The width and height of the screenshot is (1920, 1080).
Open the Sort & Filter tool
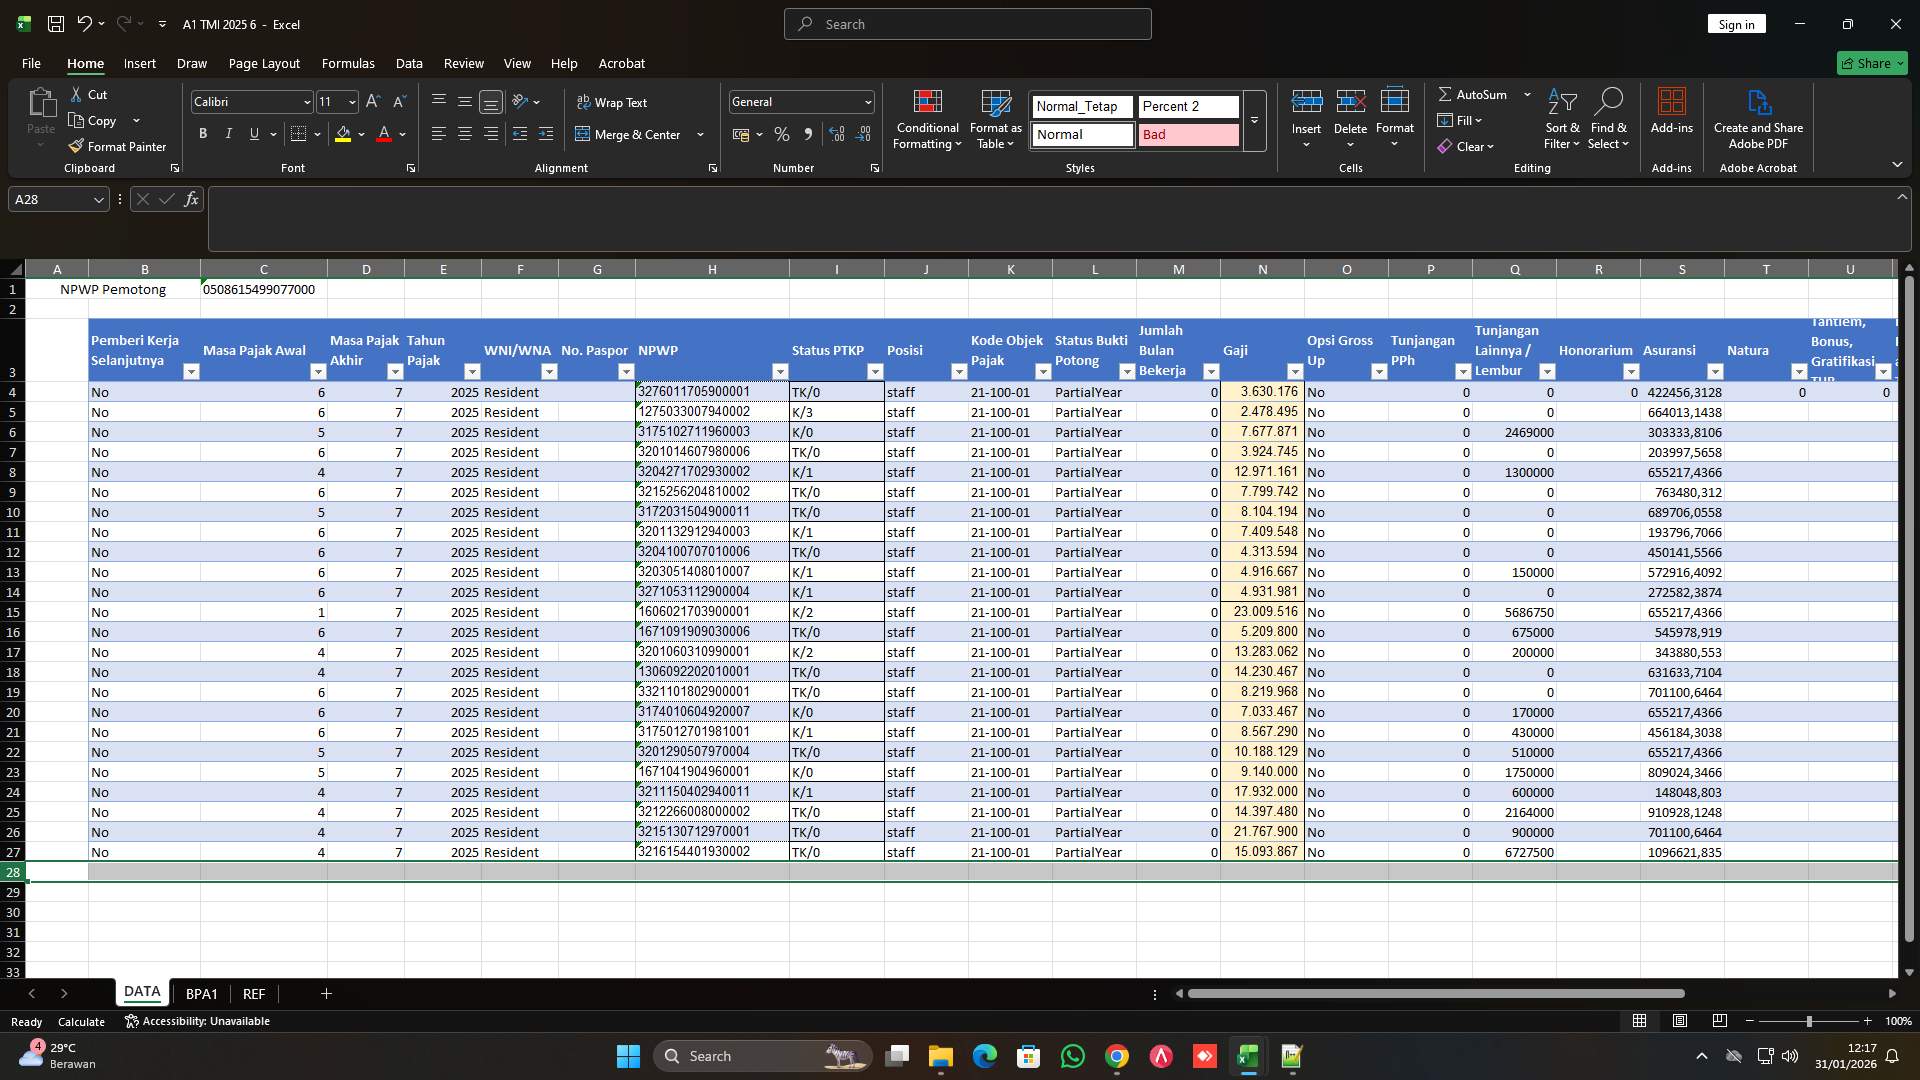[x=1561, y=118]
